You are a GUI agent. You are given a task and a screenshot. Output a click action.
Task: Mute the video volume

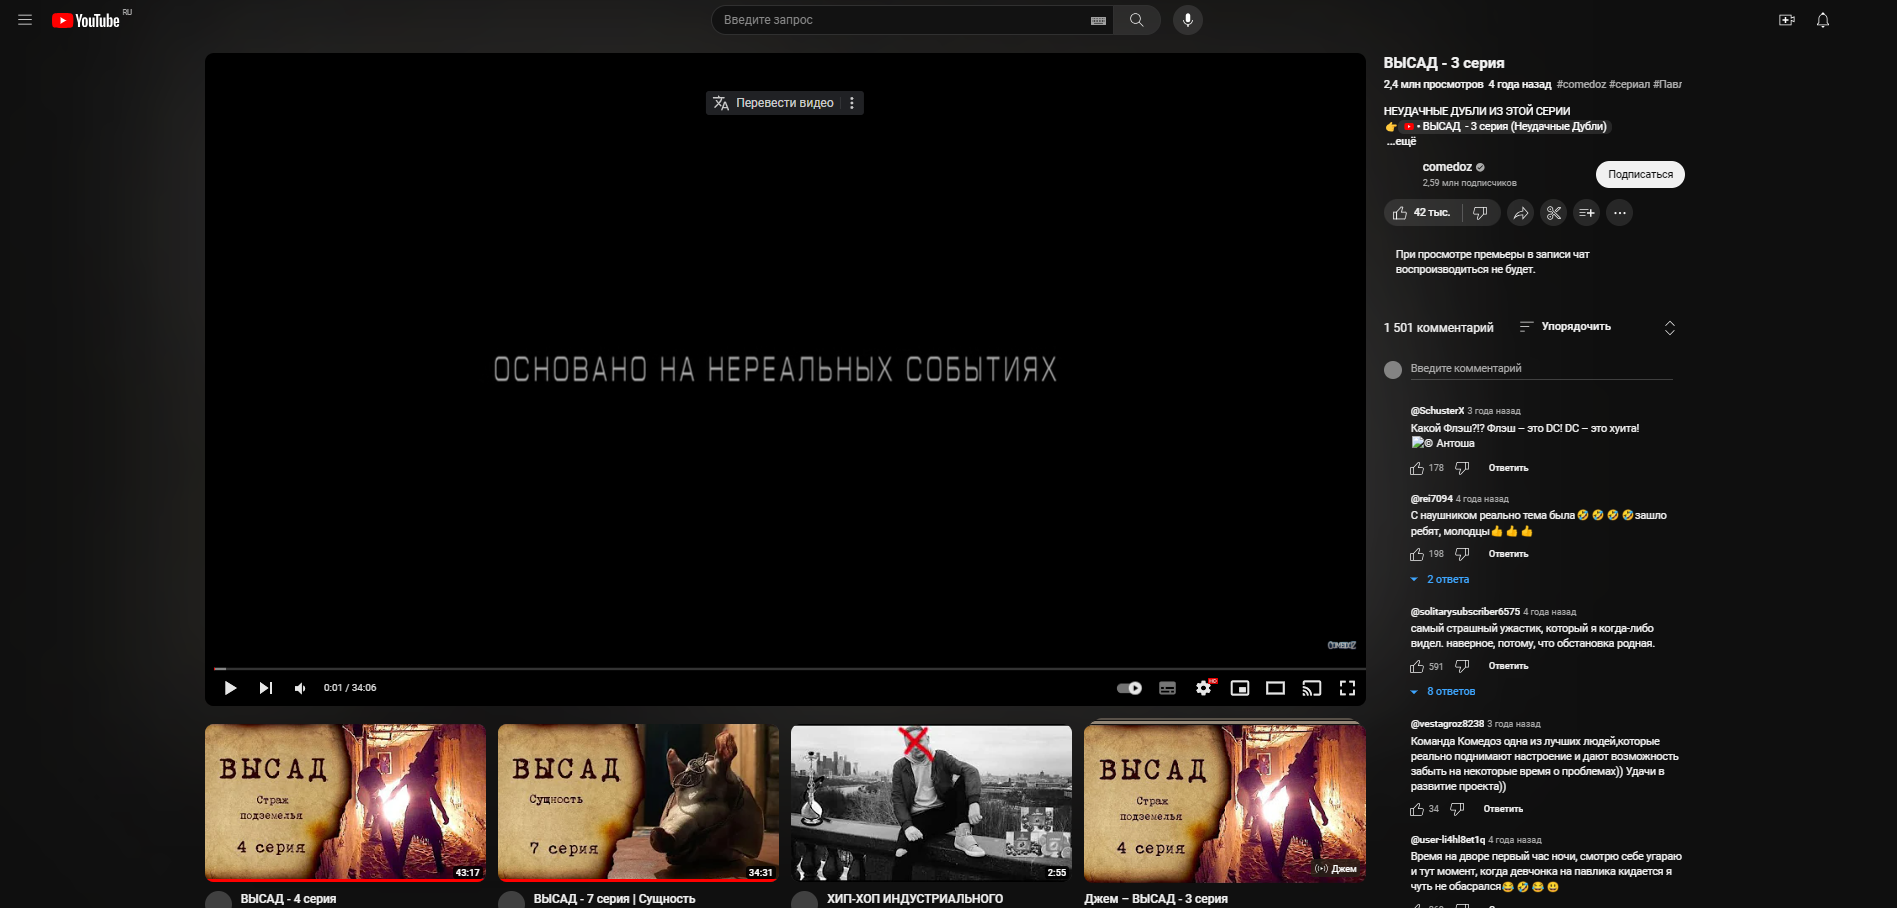300,688
